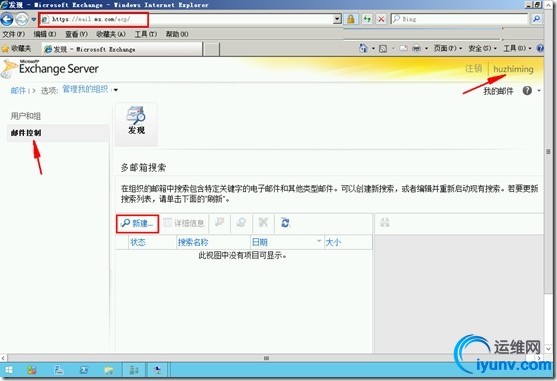Open the 查看(V) menu
Screen dimensions: 557x381
[76, 34]
